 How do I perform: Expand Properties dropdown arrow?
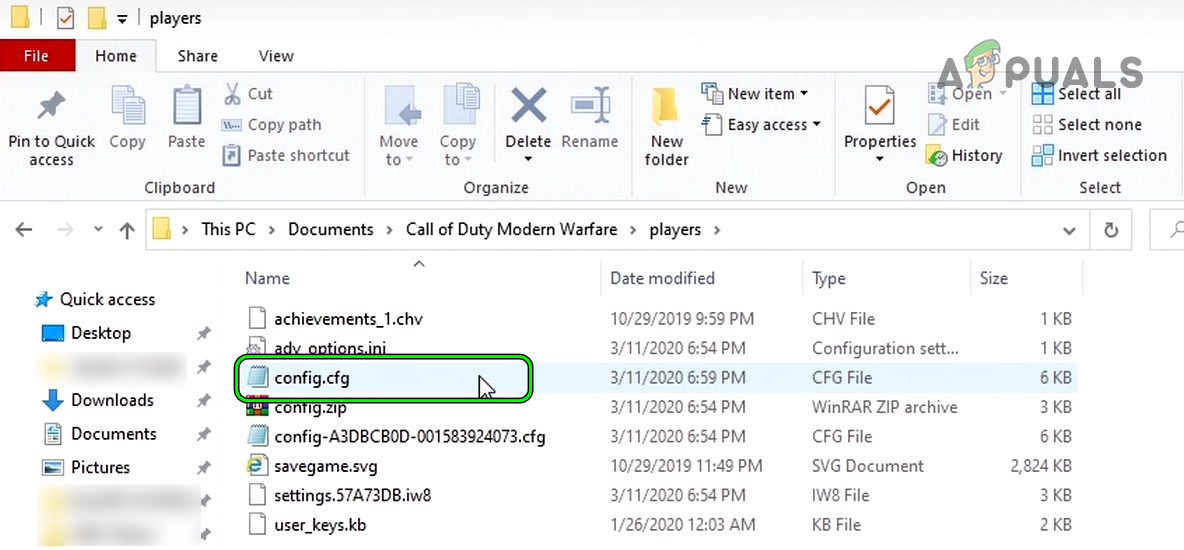(880, 159)
